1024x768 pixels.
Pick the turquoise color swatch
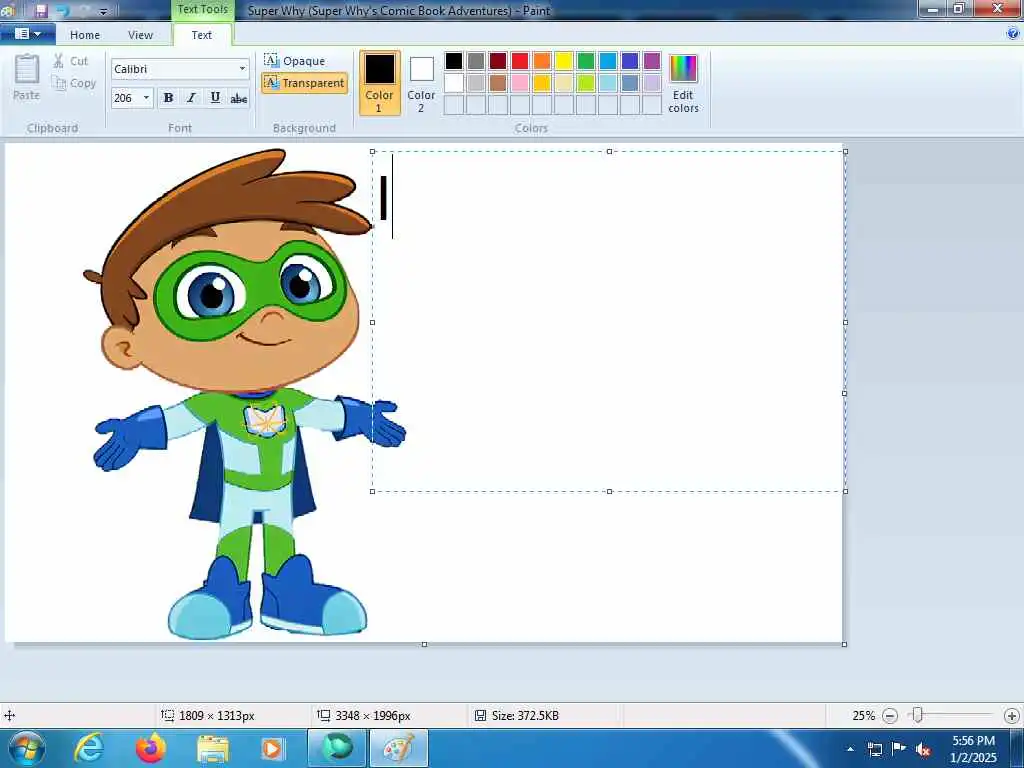[x=608, y=61]
